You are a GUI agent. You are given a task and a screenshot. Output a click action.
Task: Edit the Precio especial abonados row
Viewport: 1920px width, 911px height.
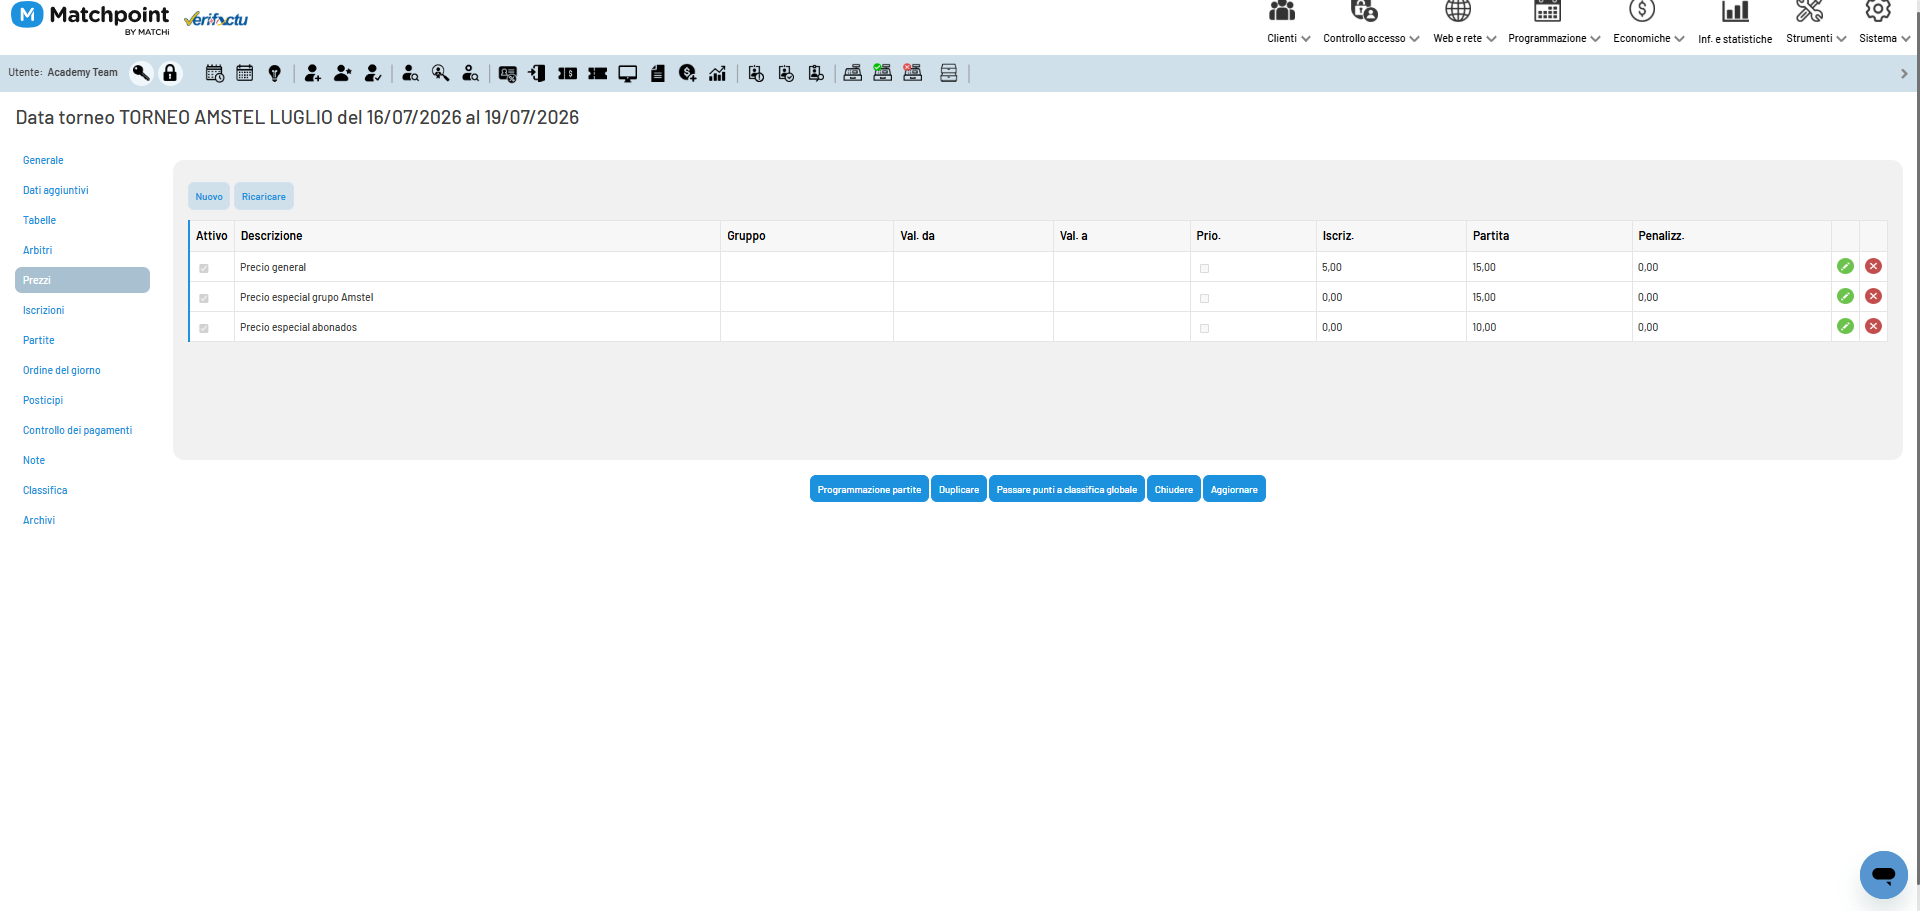[1845, 326]
